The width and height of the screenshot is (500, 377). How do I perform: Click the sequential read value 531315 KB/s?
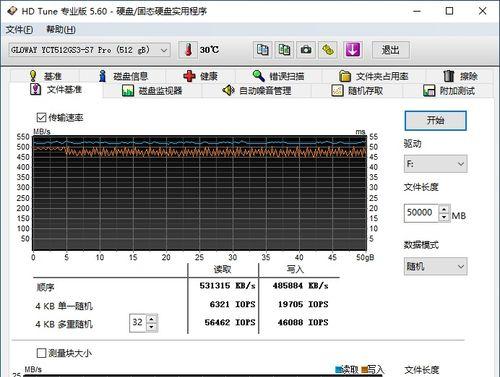click(227, 286)
